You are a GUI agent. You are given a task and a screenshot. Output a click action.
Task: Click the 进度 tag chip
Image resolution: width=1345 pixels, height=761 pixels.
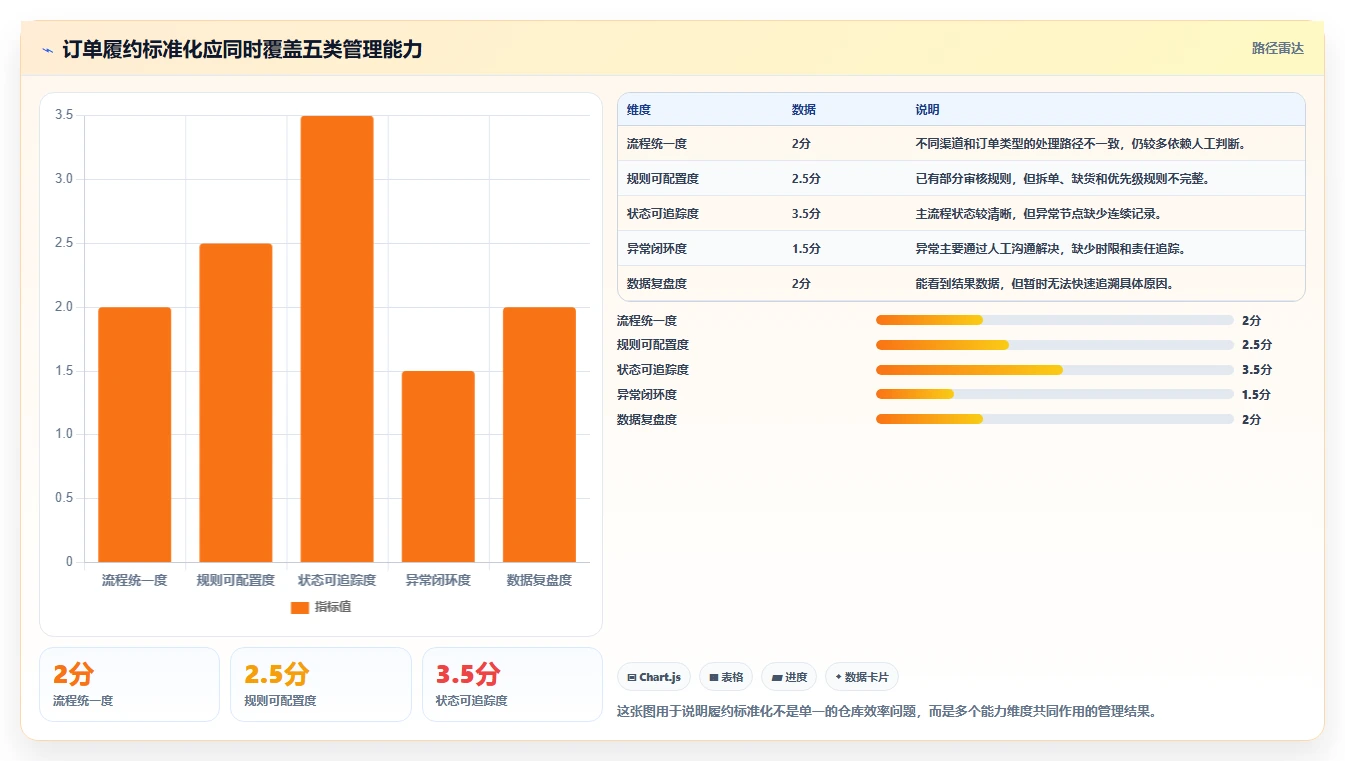789,677
